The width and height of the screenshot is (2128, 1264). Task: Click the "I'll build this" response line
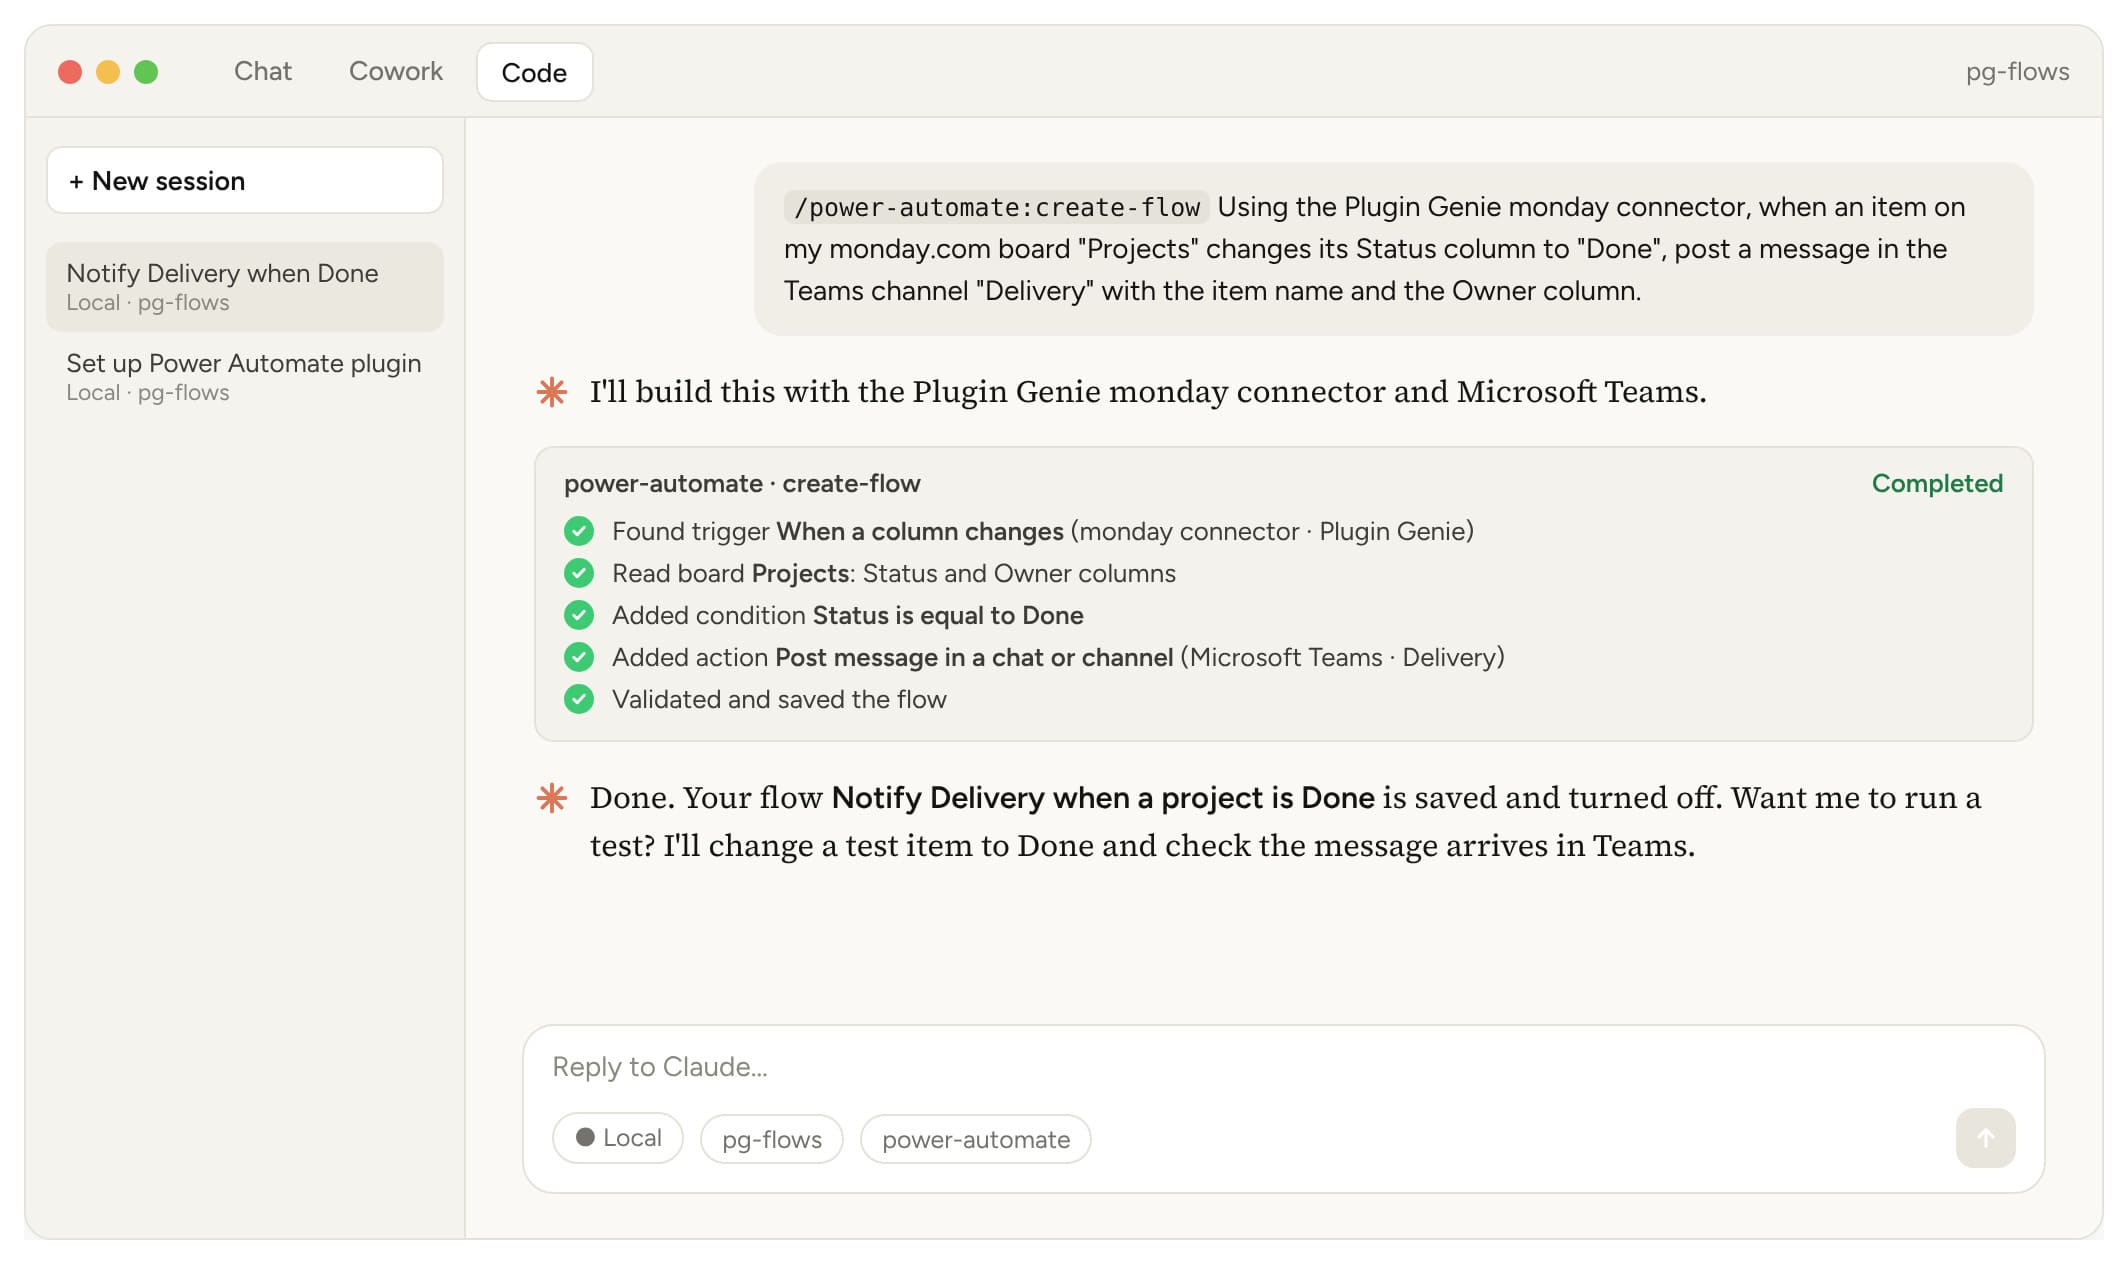(x=1148, y=392)
